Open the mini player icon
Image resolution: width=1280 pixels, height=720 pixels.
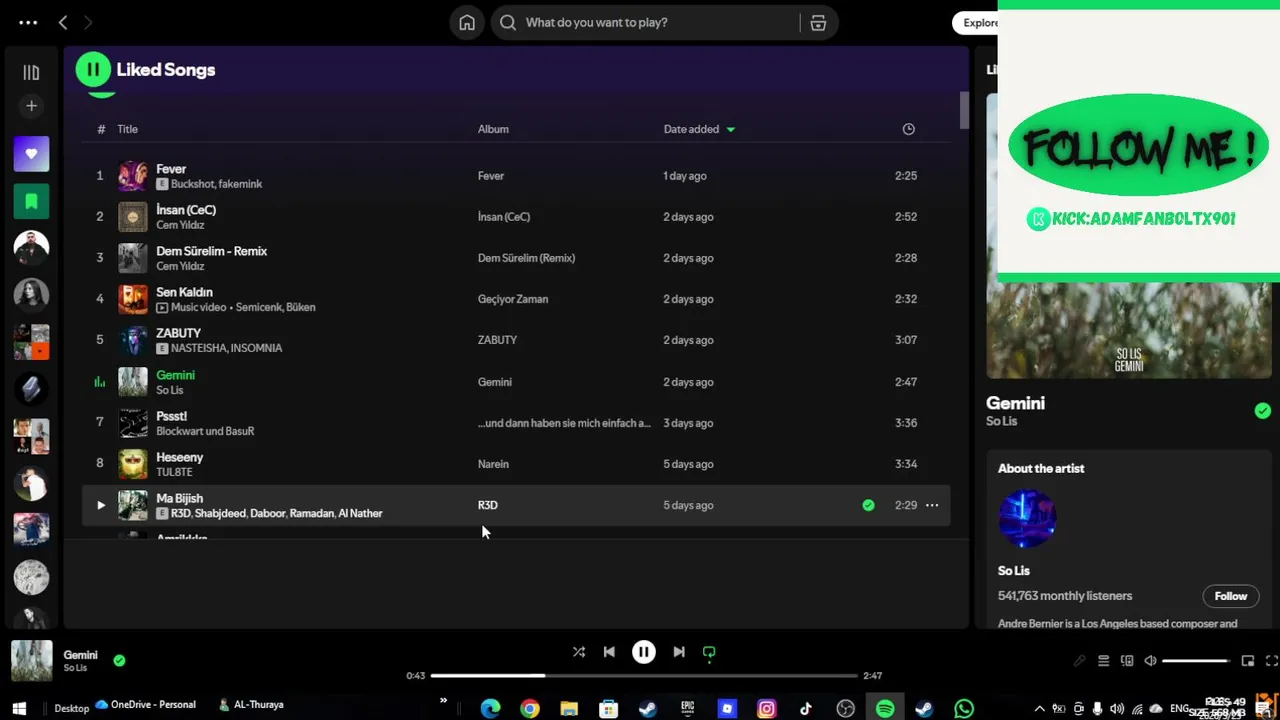(x=1248, y=661)
